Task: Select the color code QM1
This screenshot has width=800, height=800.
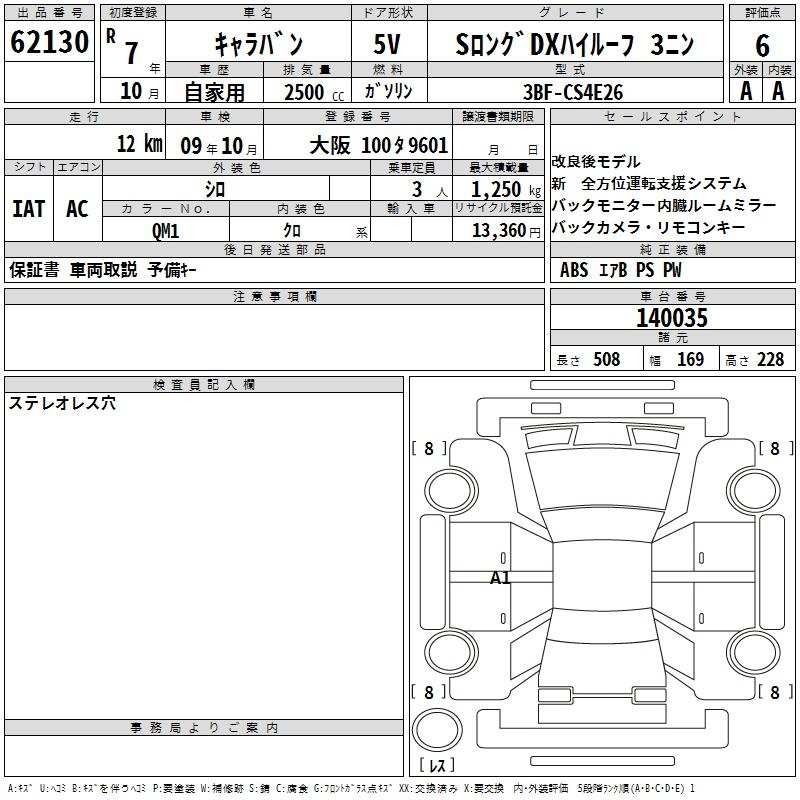Action: click(x=166, y=229)
